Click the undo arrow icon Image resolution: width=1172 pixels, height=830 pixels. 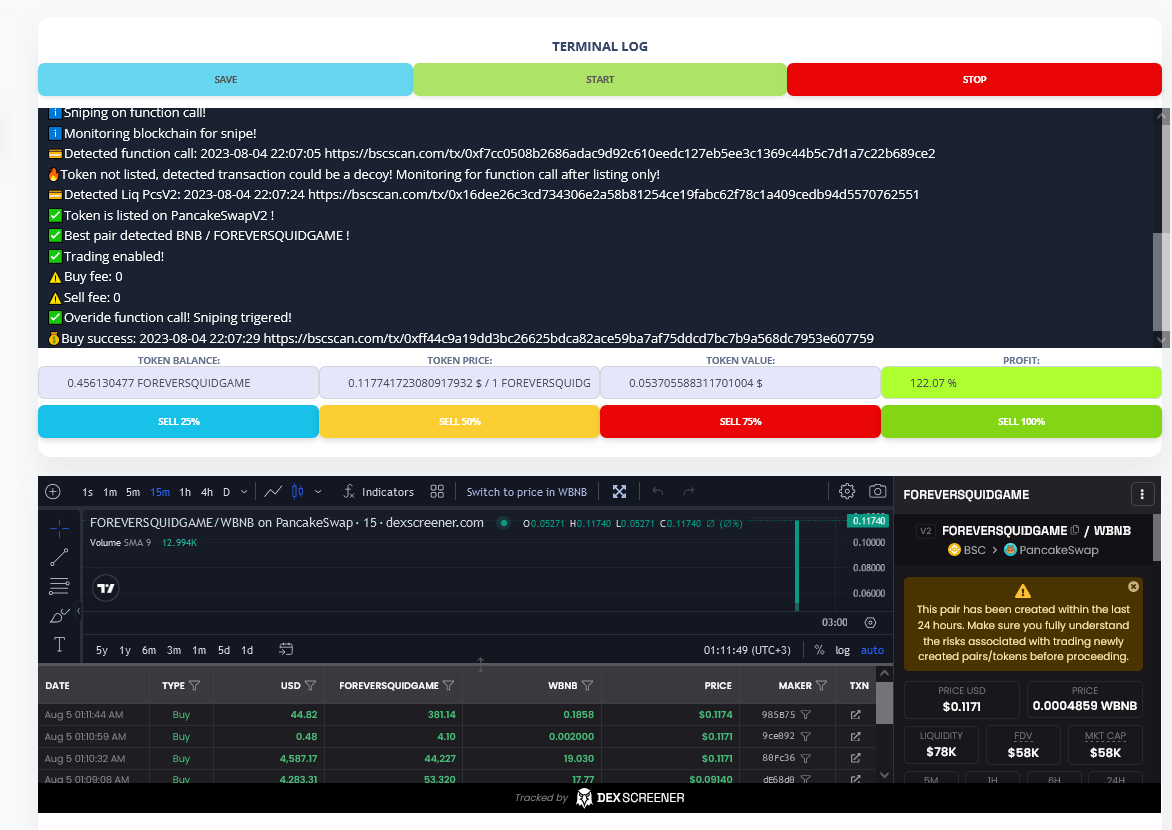pyautogui.click(x=658, y=492)
